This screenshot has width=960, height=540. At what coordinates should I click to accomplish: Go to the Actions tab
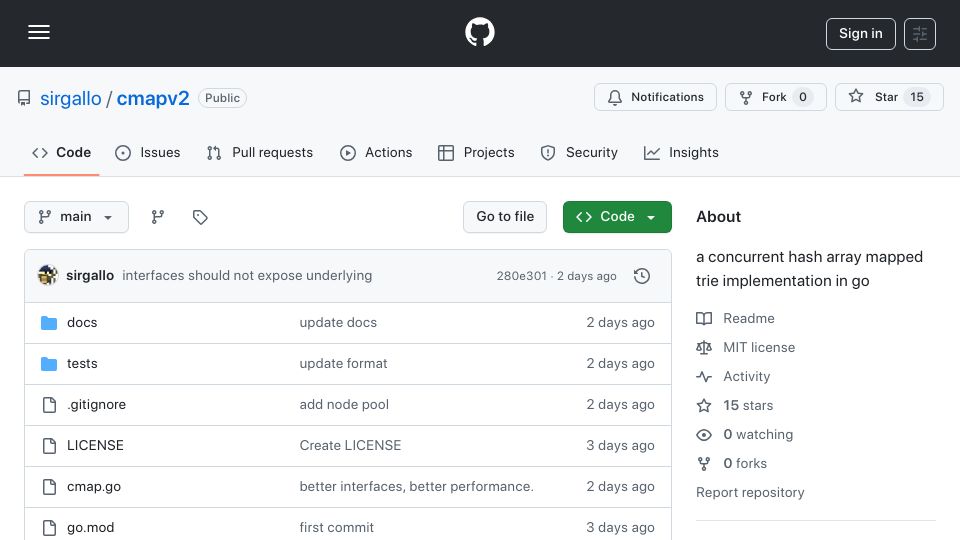coord(376,152)
